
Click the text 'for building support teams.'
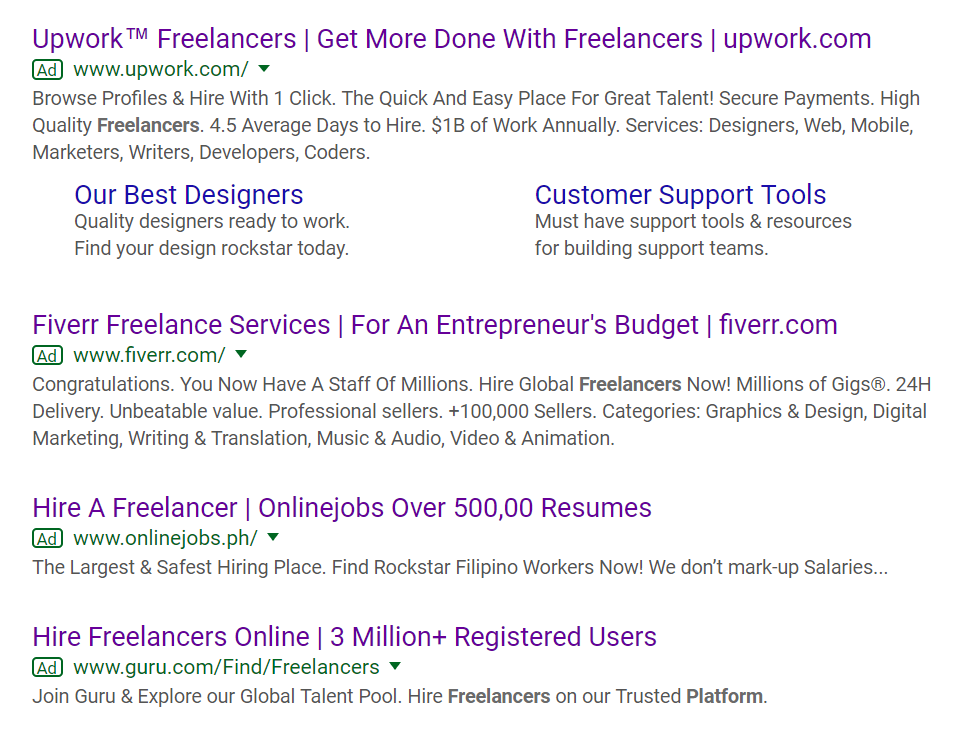click(652, 248)
